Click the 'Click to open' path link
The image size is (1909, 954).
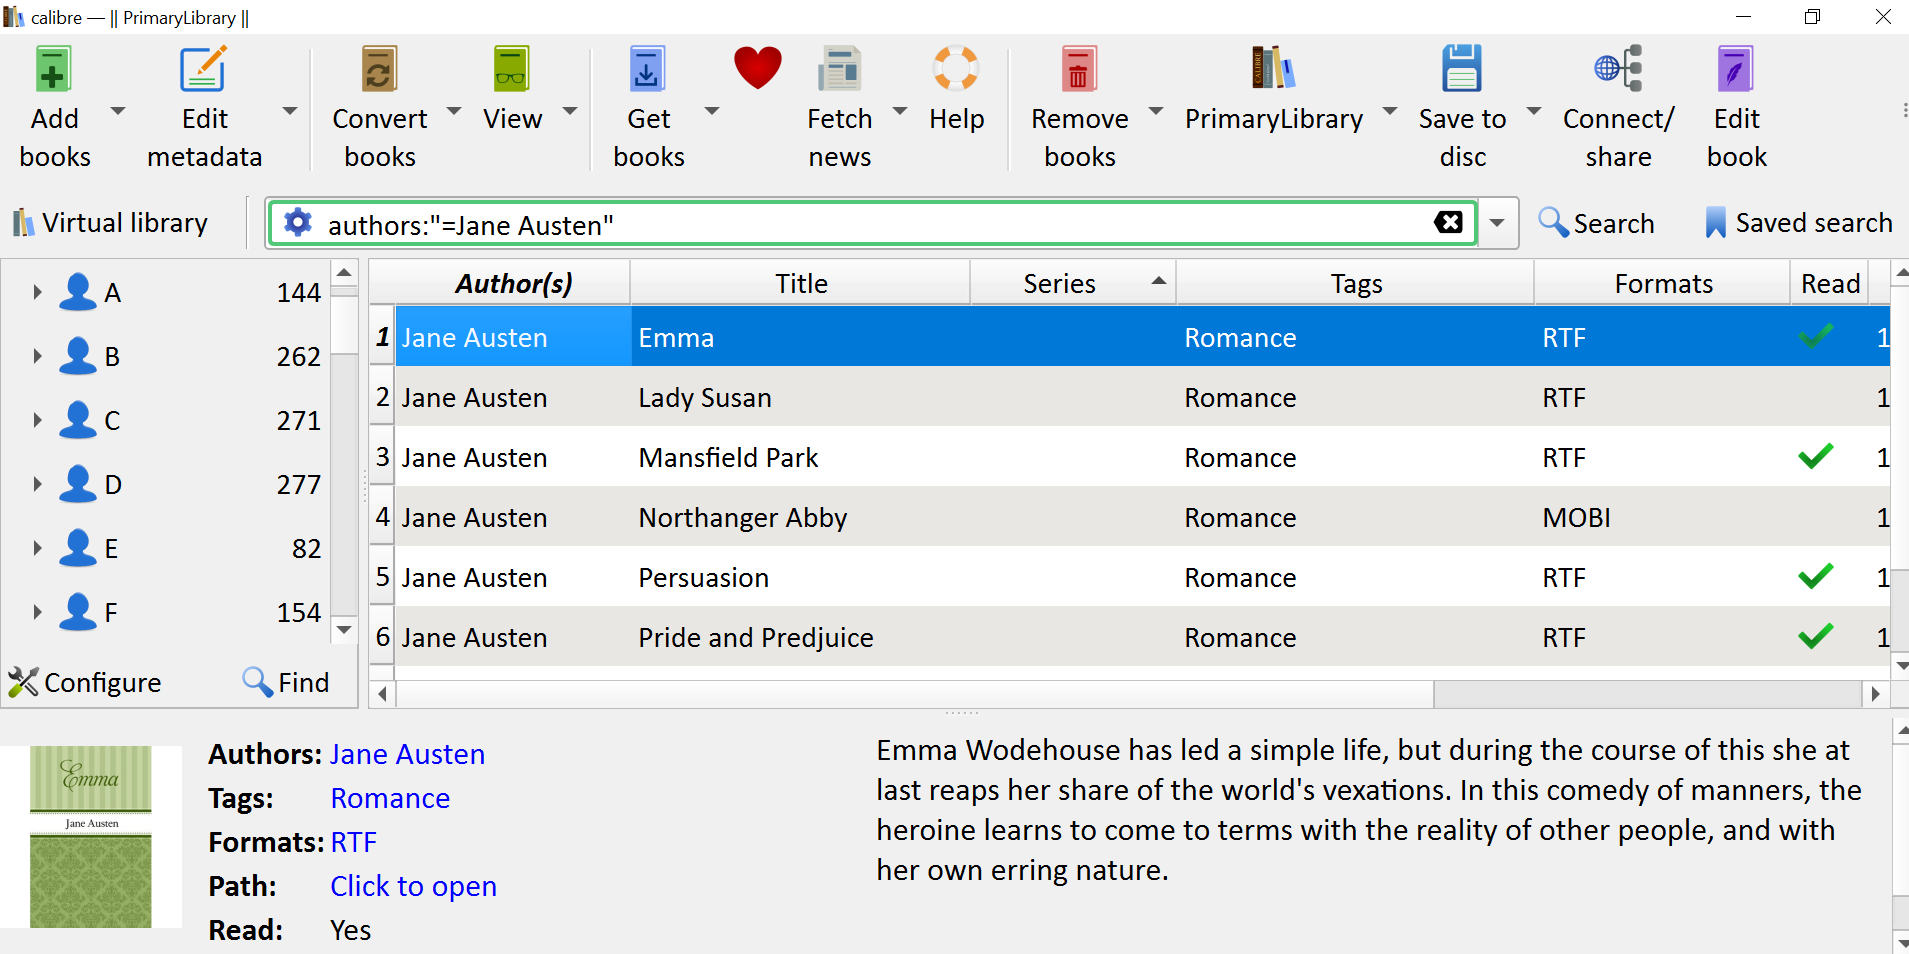413,886
